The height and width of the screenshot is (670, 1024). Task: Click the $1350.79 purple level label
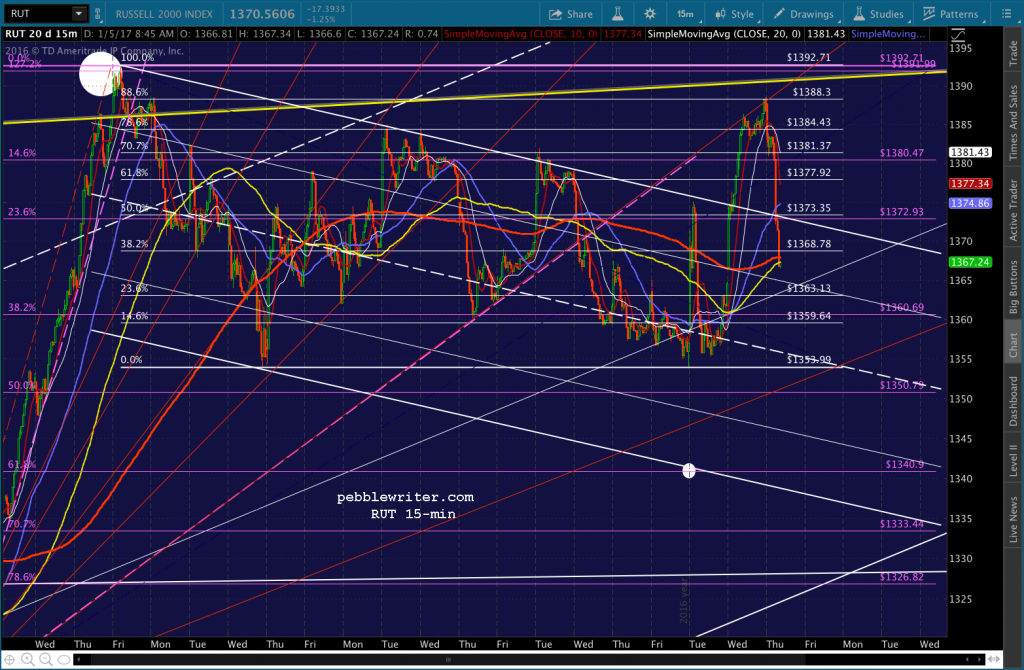(x=901, y=385)
